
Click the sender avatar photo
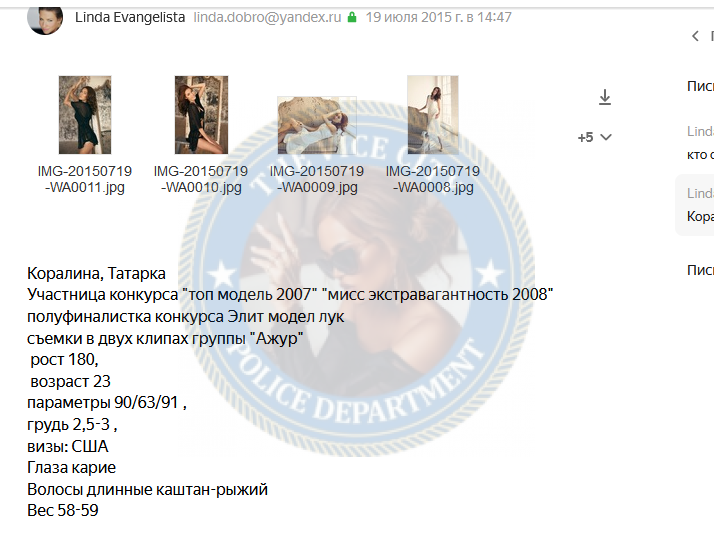tap(45, 20)
